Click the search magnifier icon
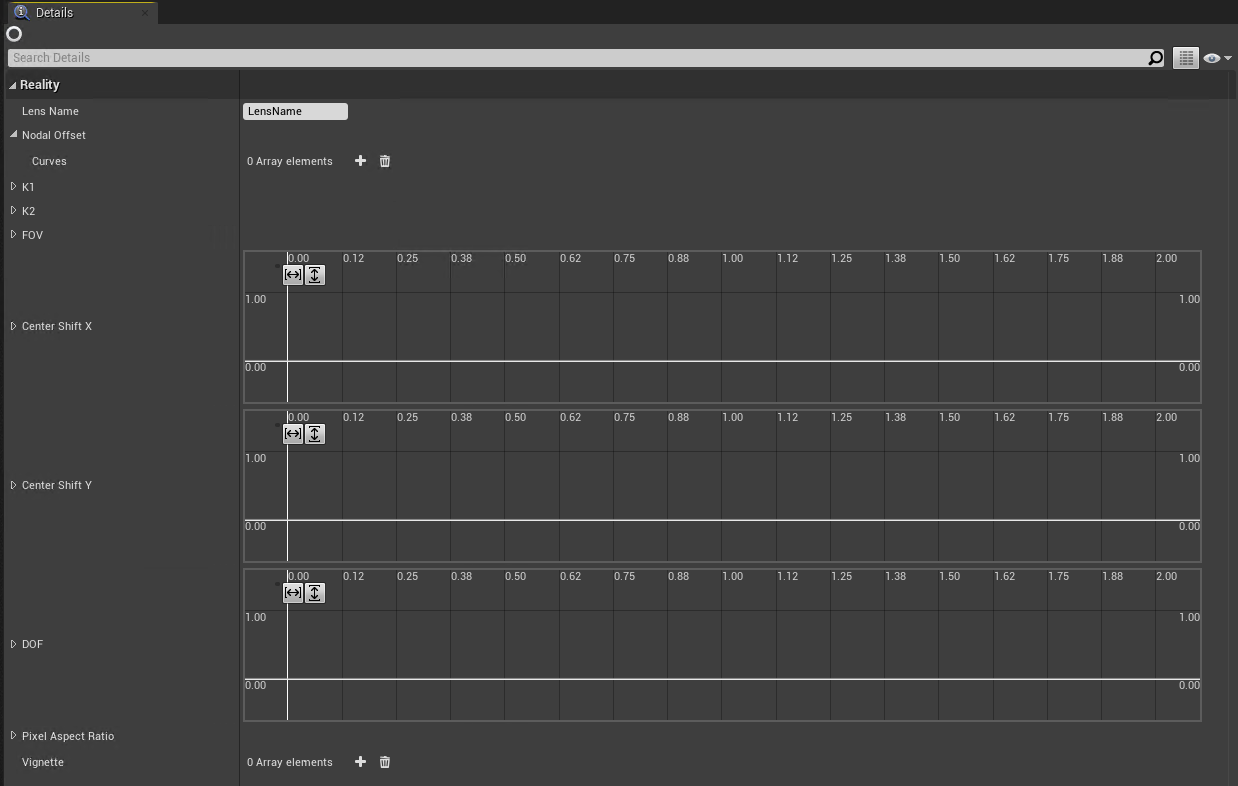 [x=1155, y=58]
